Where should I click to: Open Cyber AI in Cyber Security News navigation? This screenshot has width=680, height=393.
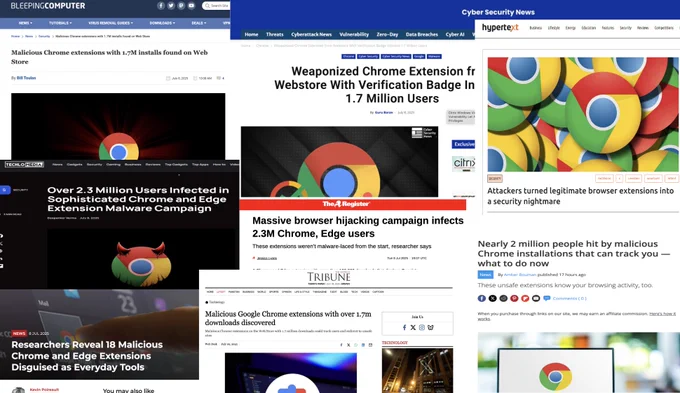click(455, 34)
